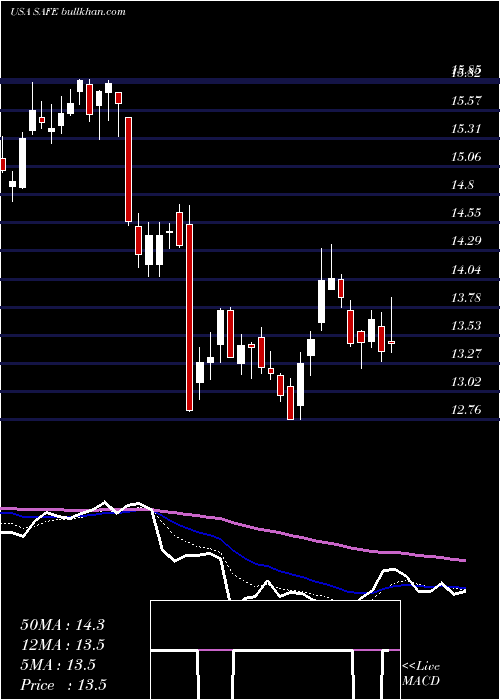Screen dimensions: 500x700
Task: Select the 13.53 price axis label
Action: [466, 325]
